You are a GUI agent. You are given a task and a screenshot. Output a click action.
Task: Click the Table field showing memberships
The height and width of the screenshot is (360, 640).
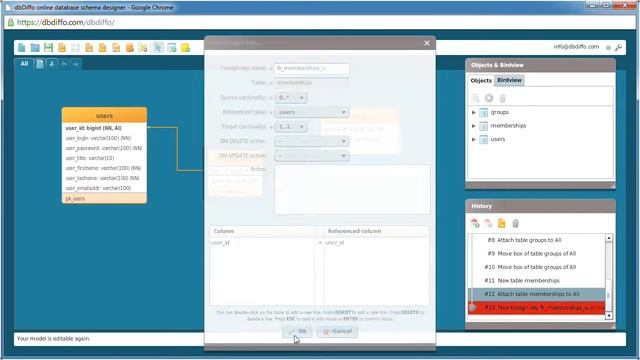point(312,83)
